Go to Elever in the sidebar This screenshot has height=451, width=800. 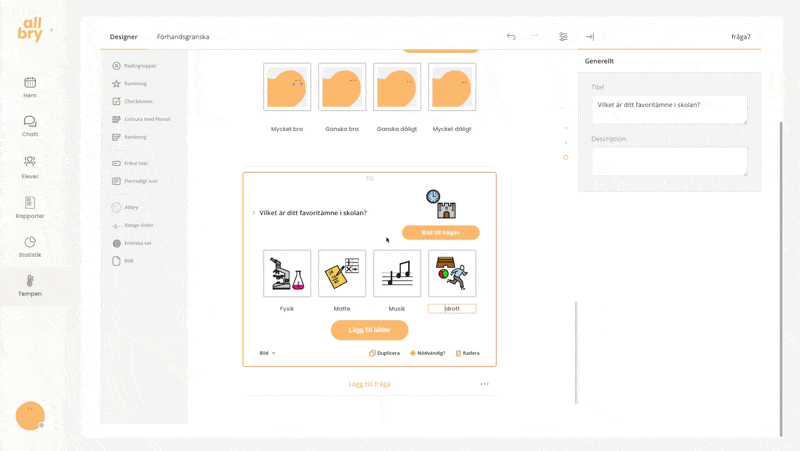pyautogui.click(x=30, y=166)
